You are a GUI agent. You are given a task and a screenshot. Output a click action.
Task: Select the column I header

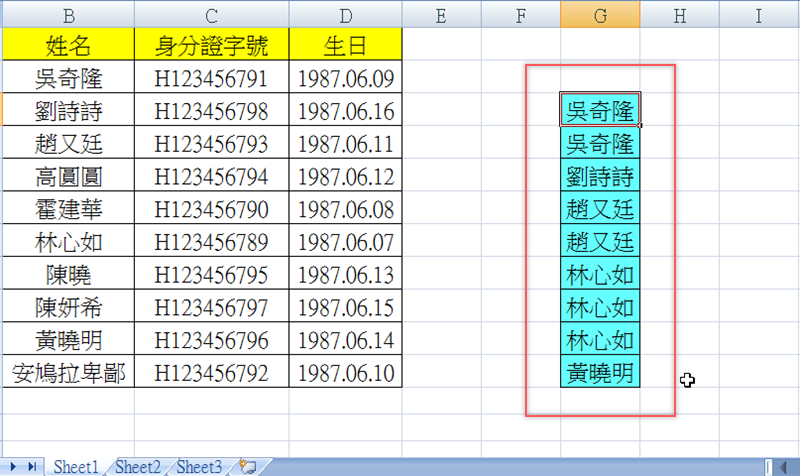point(759,15)
